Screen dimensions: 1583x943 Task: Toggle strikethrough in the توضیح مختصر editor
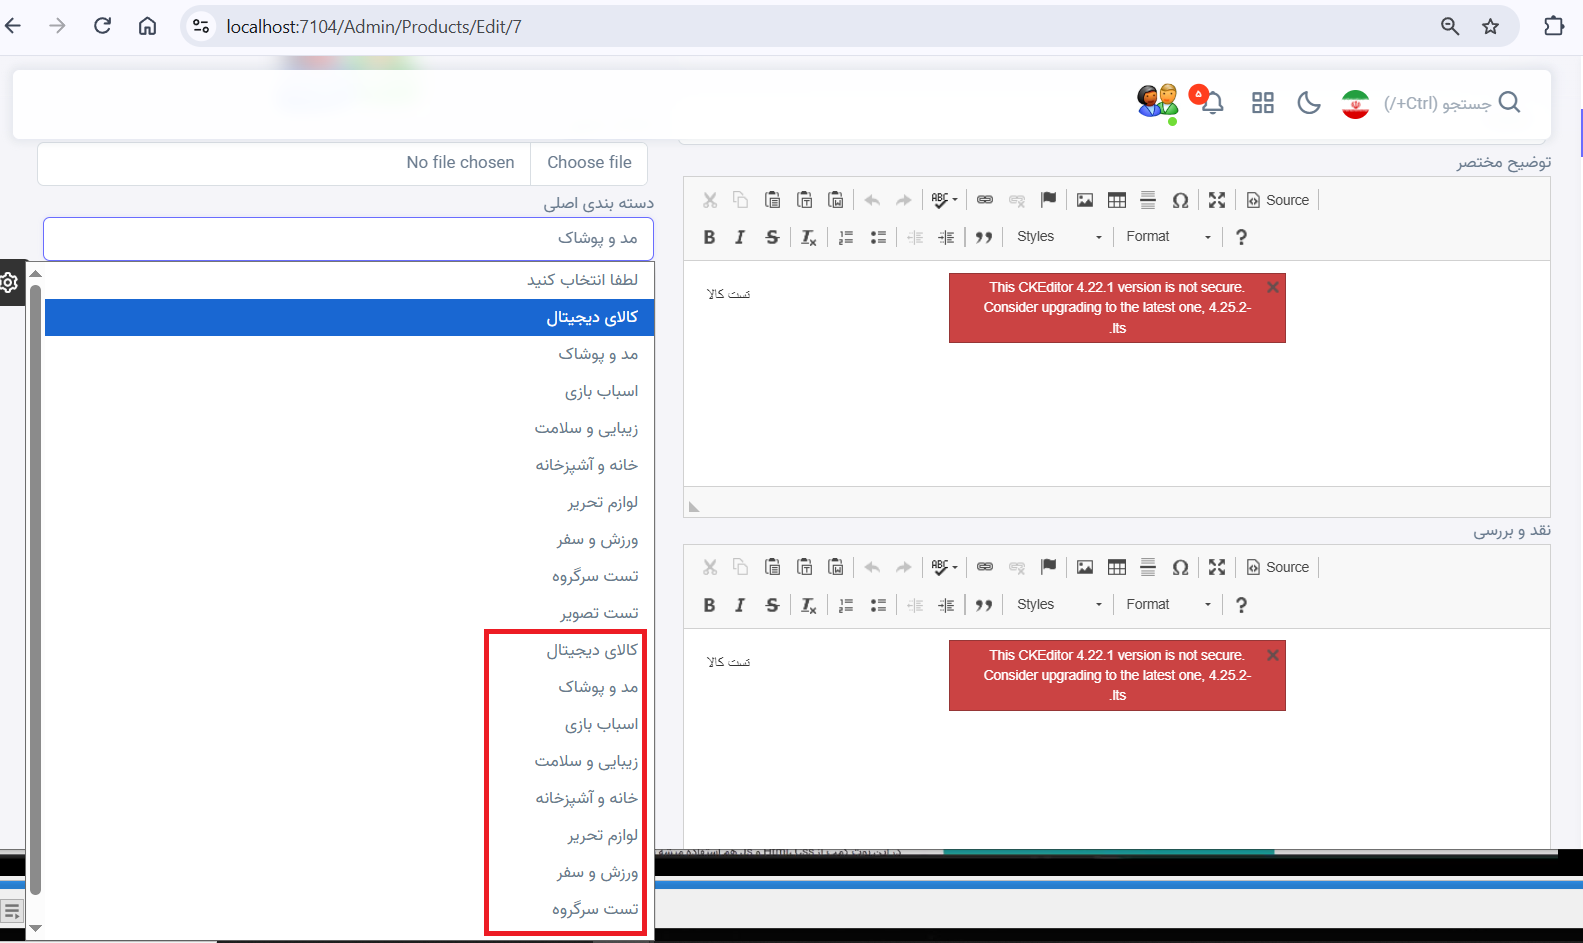point(772,237)
